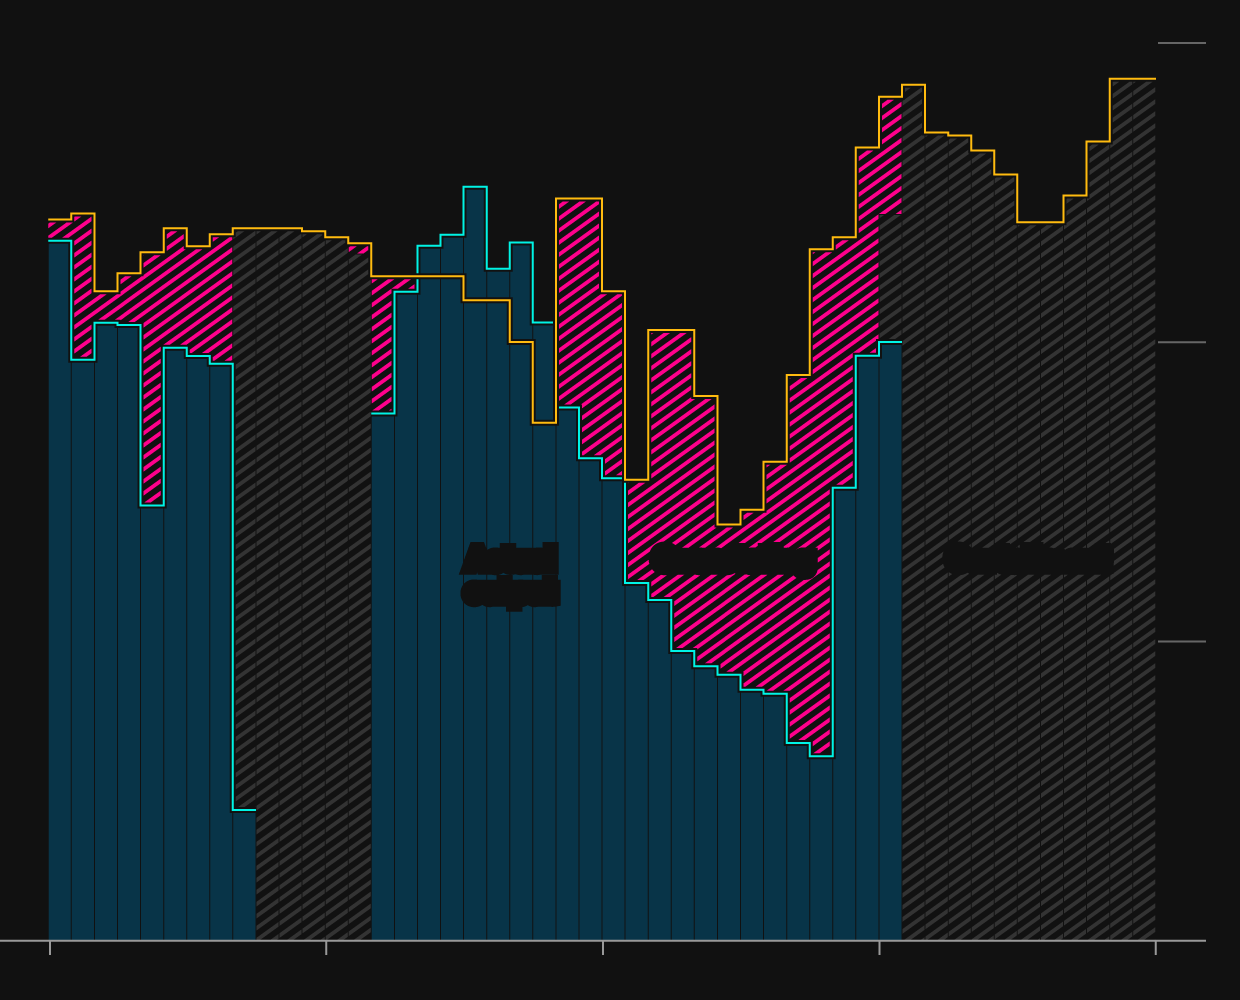Image resolution: width=1240 pixels, height=1000 pixels.
Task: Click the fourth x-axis tick from the left
Action: pos(880,947)
